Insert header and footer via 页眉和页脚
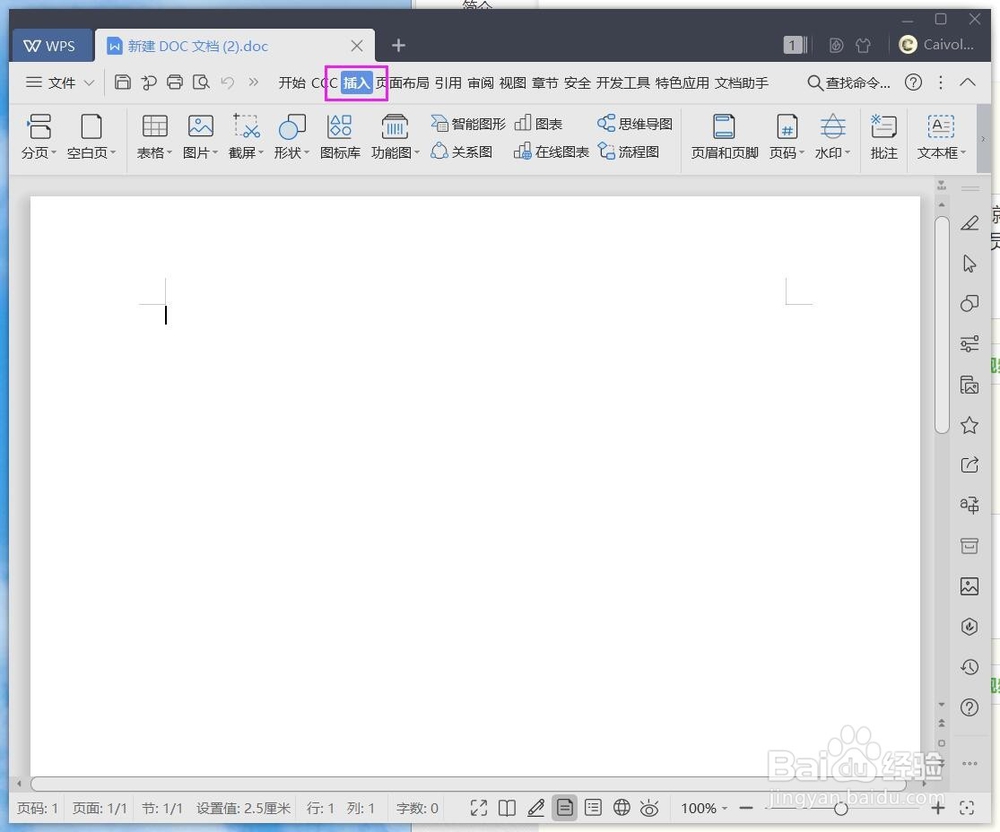The width and height of the screenshot is (1000, 832). (x=723, y=137)
